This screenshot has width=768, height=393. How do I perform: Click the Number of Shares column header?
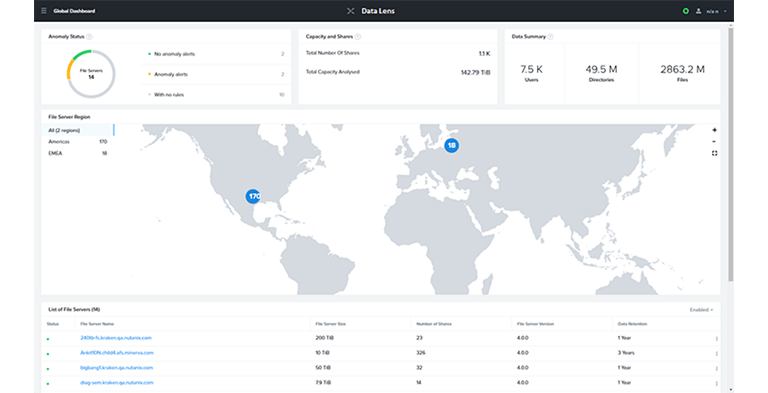[434, 324]
